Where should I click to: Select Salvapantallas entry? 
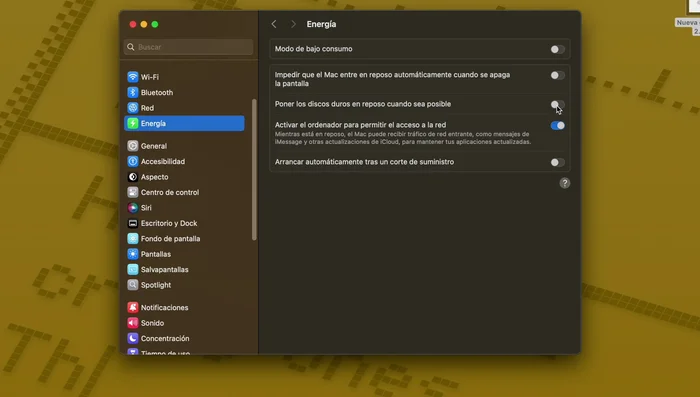click(184, 269)
